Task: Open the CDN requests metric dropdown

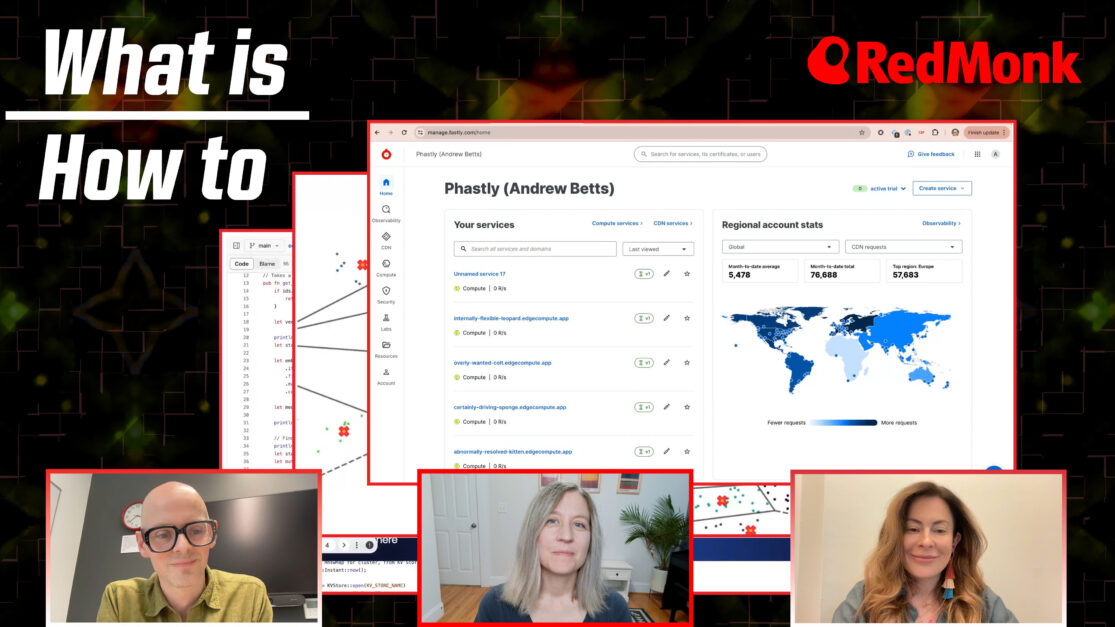Action: click(x=903, y=247)
